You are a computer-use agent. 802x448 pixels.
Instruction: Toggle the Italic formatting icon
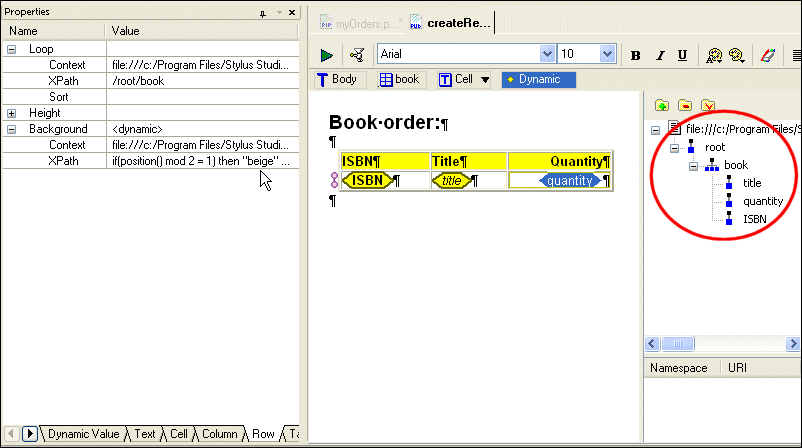pos(659,55)
